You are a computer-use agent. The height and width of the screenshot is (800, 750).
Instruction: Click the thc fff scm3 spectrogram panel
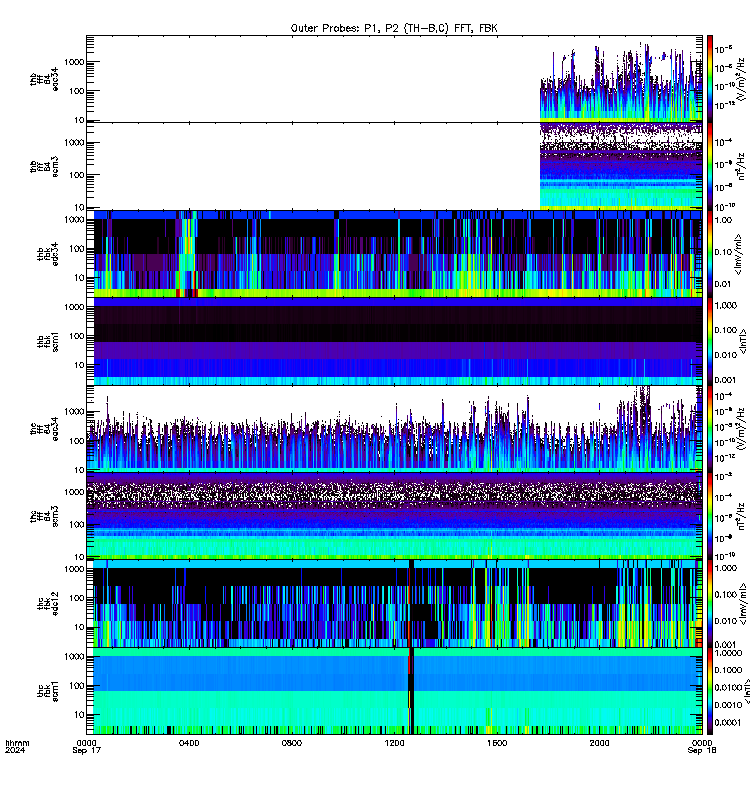tap(394, 516)
